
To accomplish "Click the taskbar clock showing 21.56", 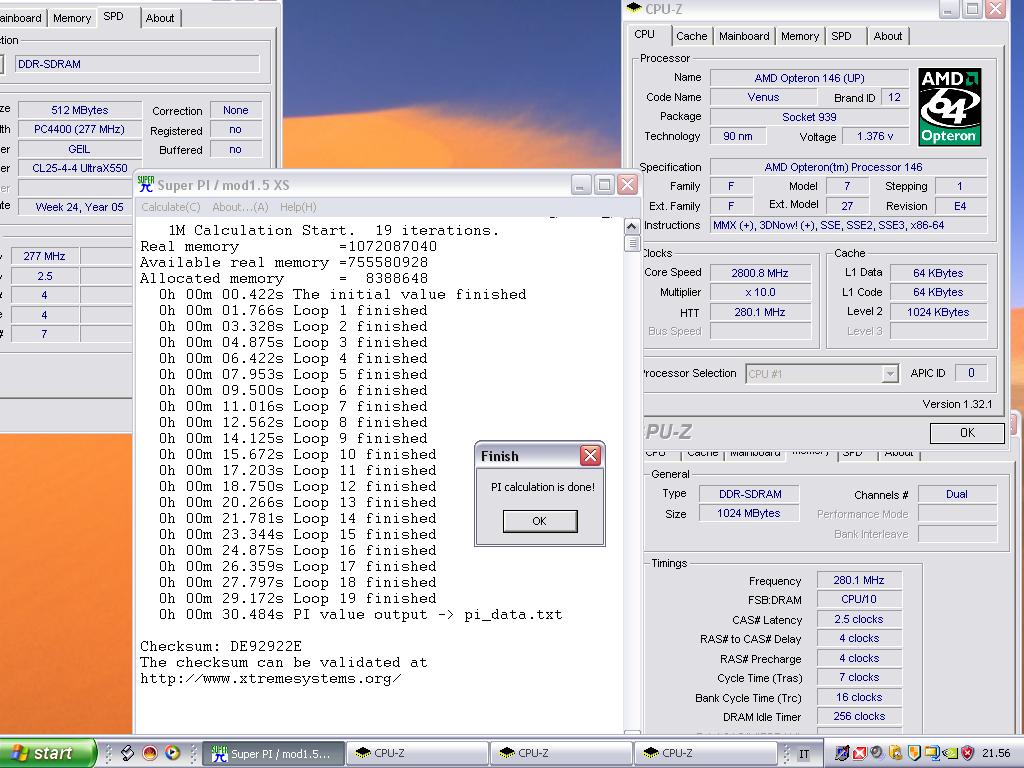I will 996,753.
